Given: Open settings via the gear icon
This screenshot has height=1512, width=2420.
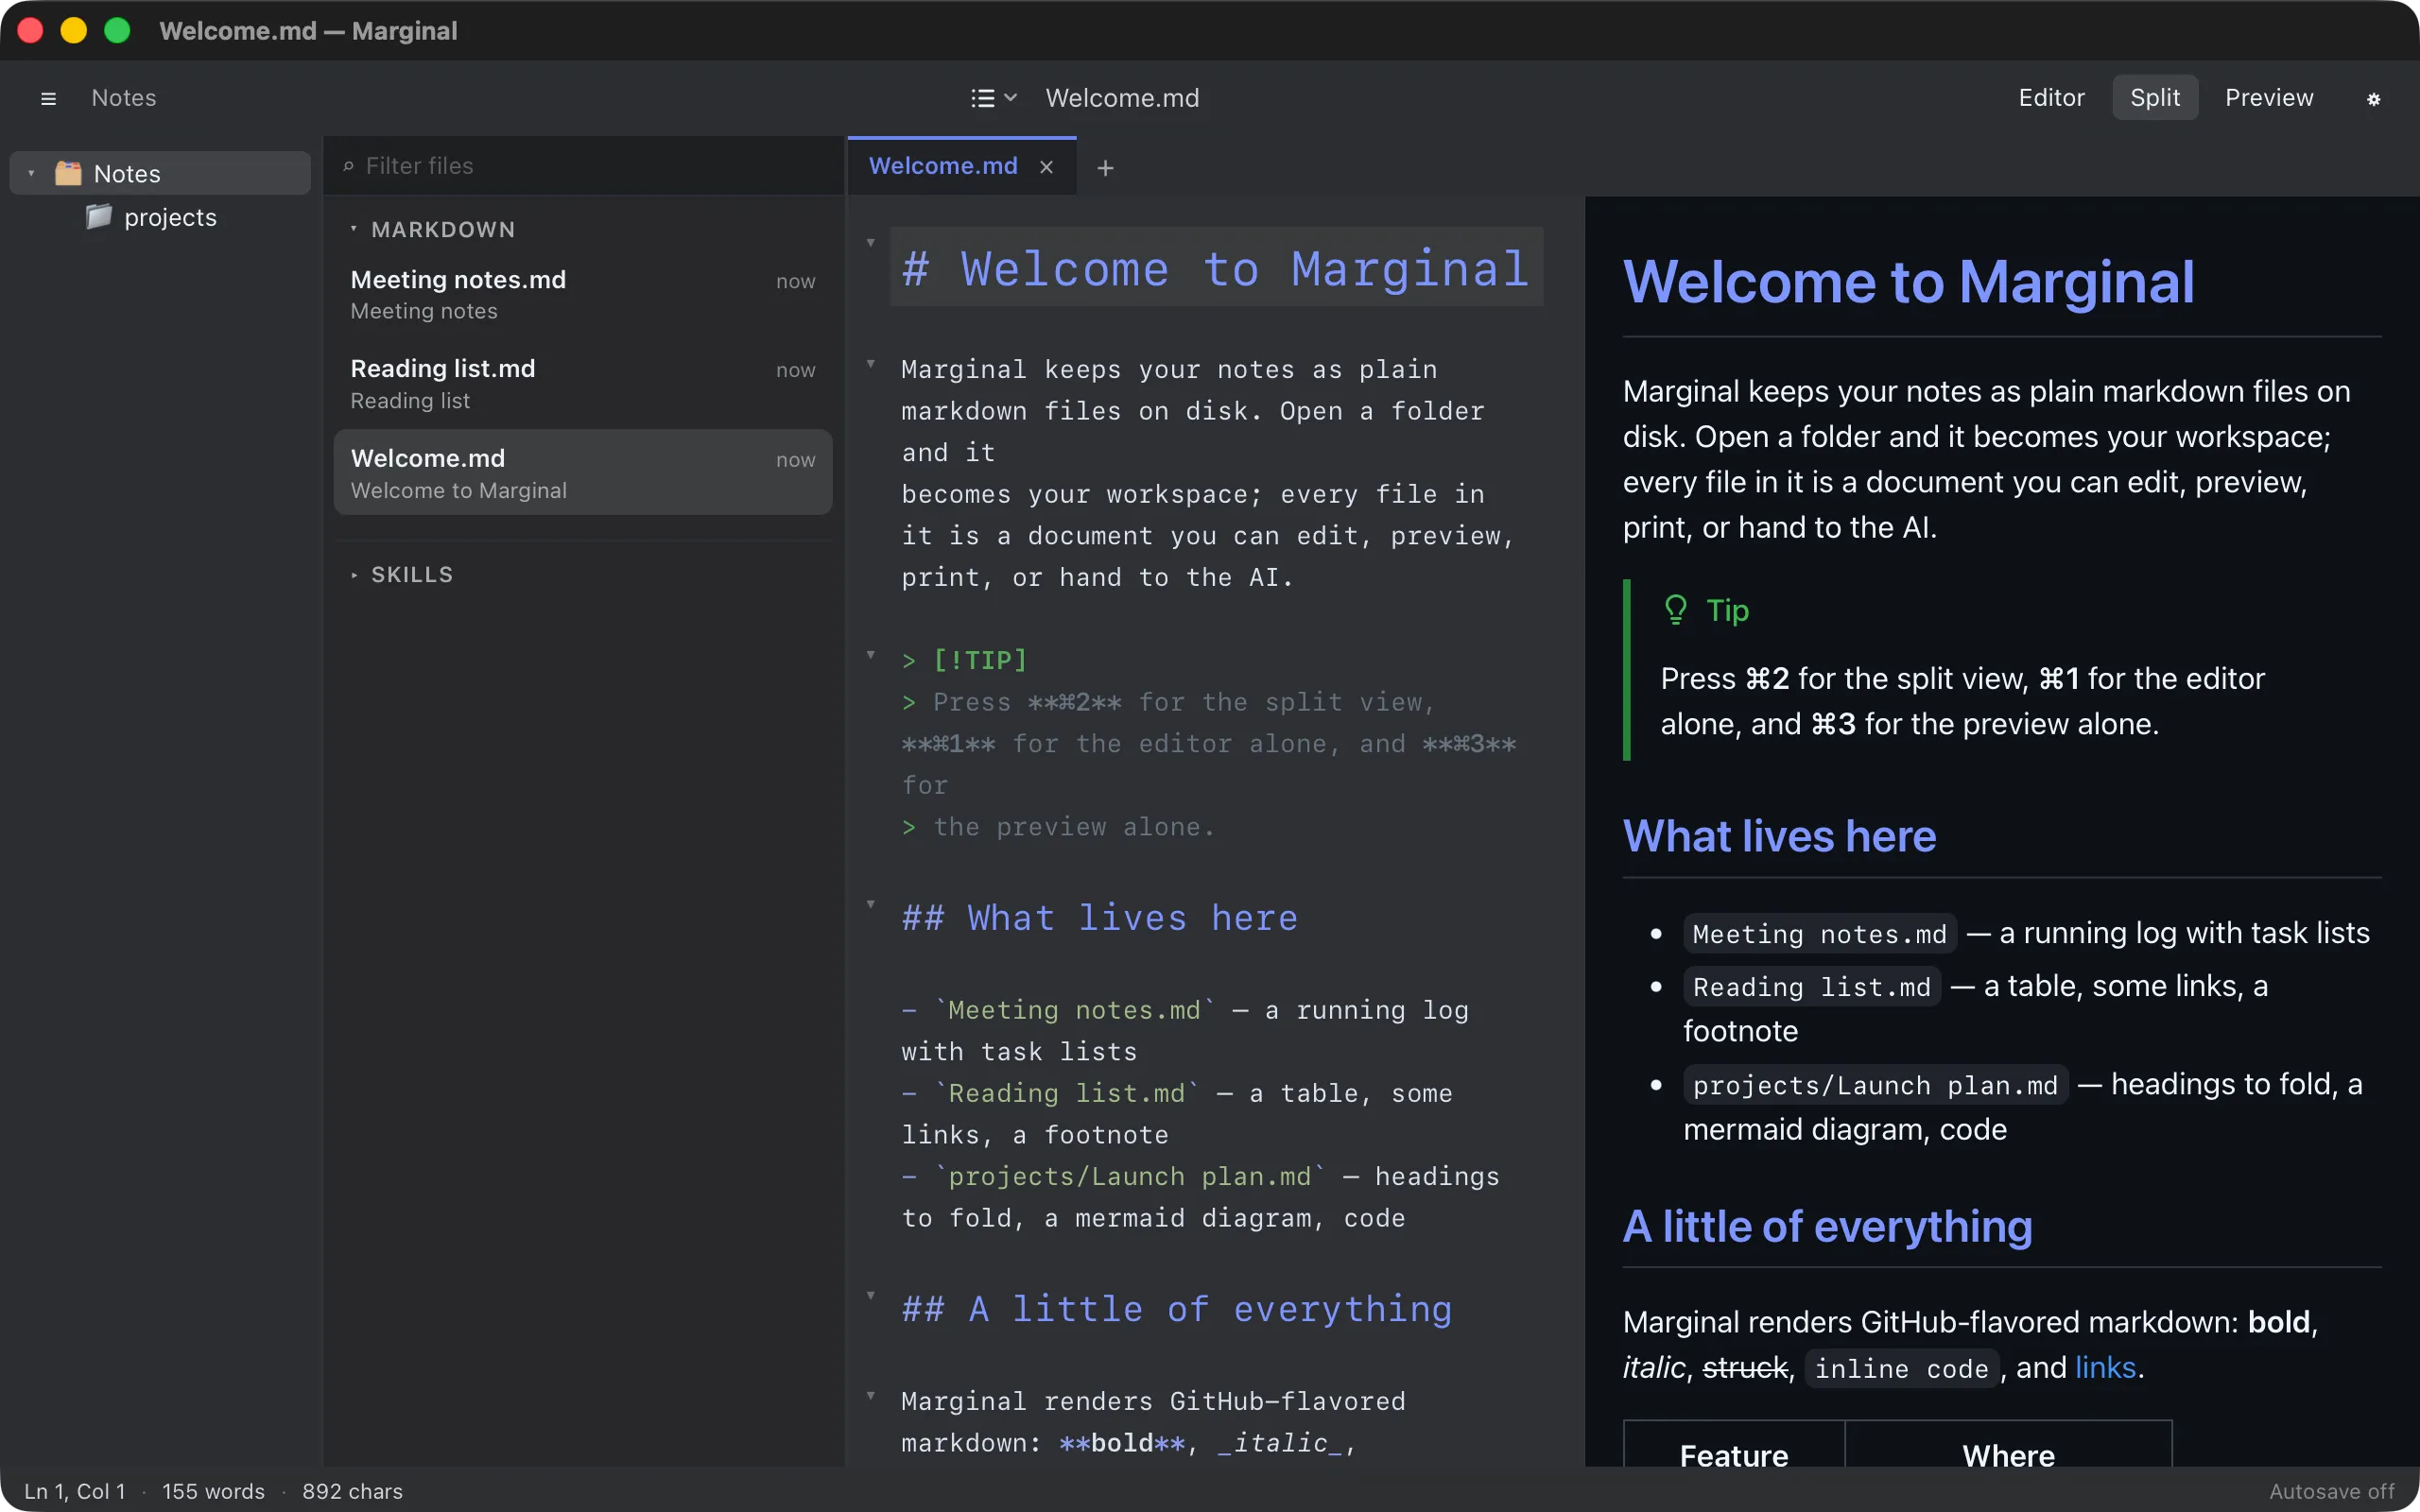Looking at the screenshot, I should tap(2373, 98).
